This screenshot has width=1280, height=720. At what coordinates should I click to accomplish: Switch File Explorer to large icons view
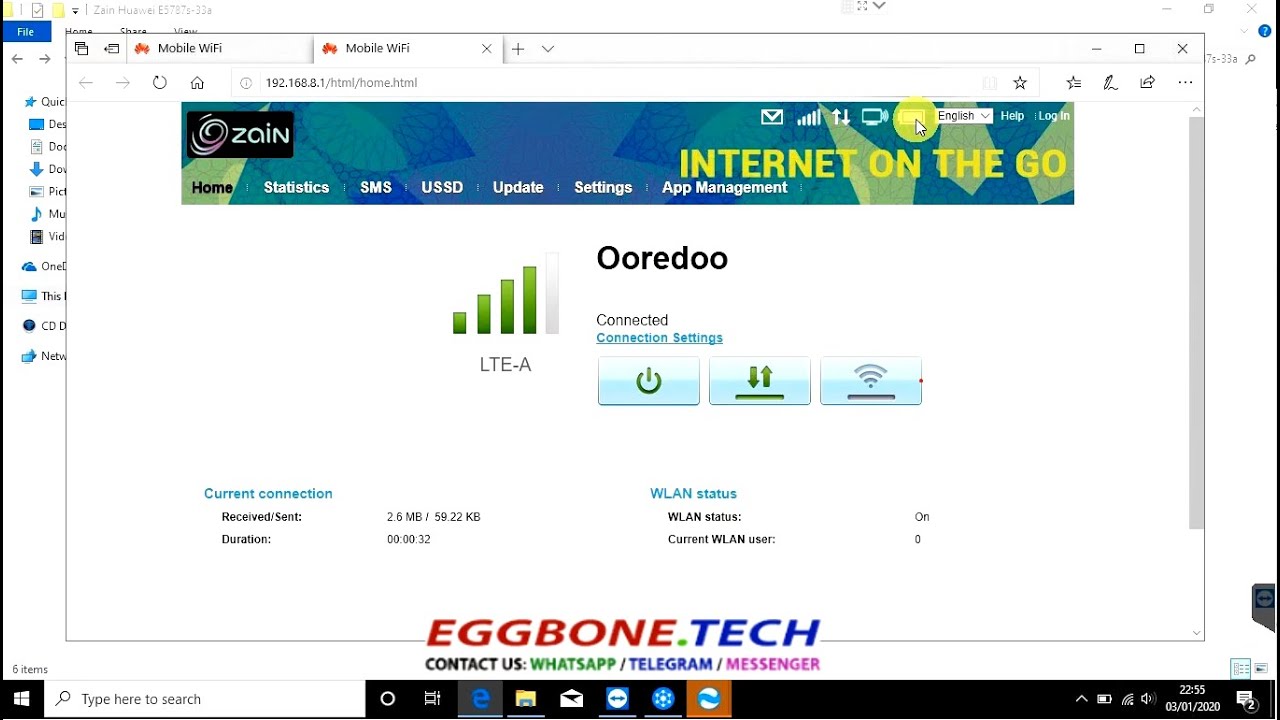pos(1263,669)
